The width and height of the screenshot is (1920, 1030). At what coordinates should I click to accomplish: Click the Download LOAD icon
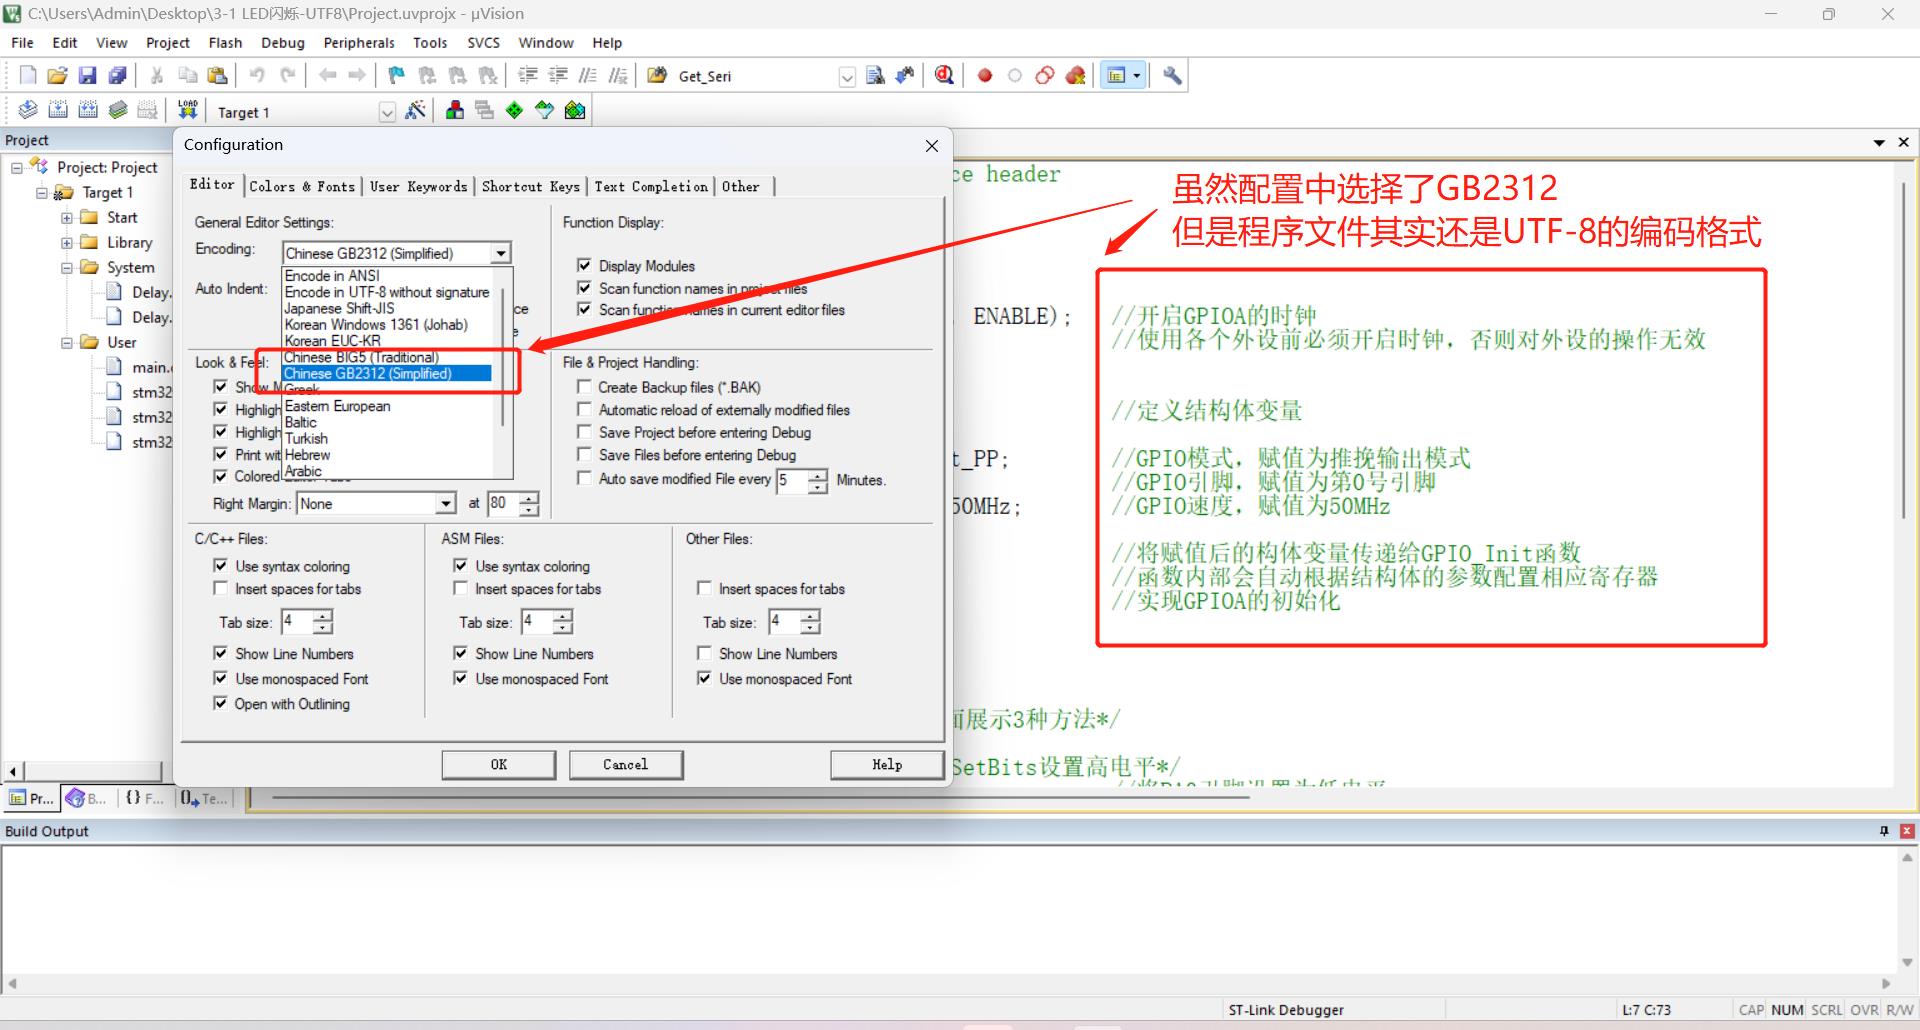coord(187,110)
